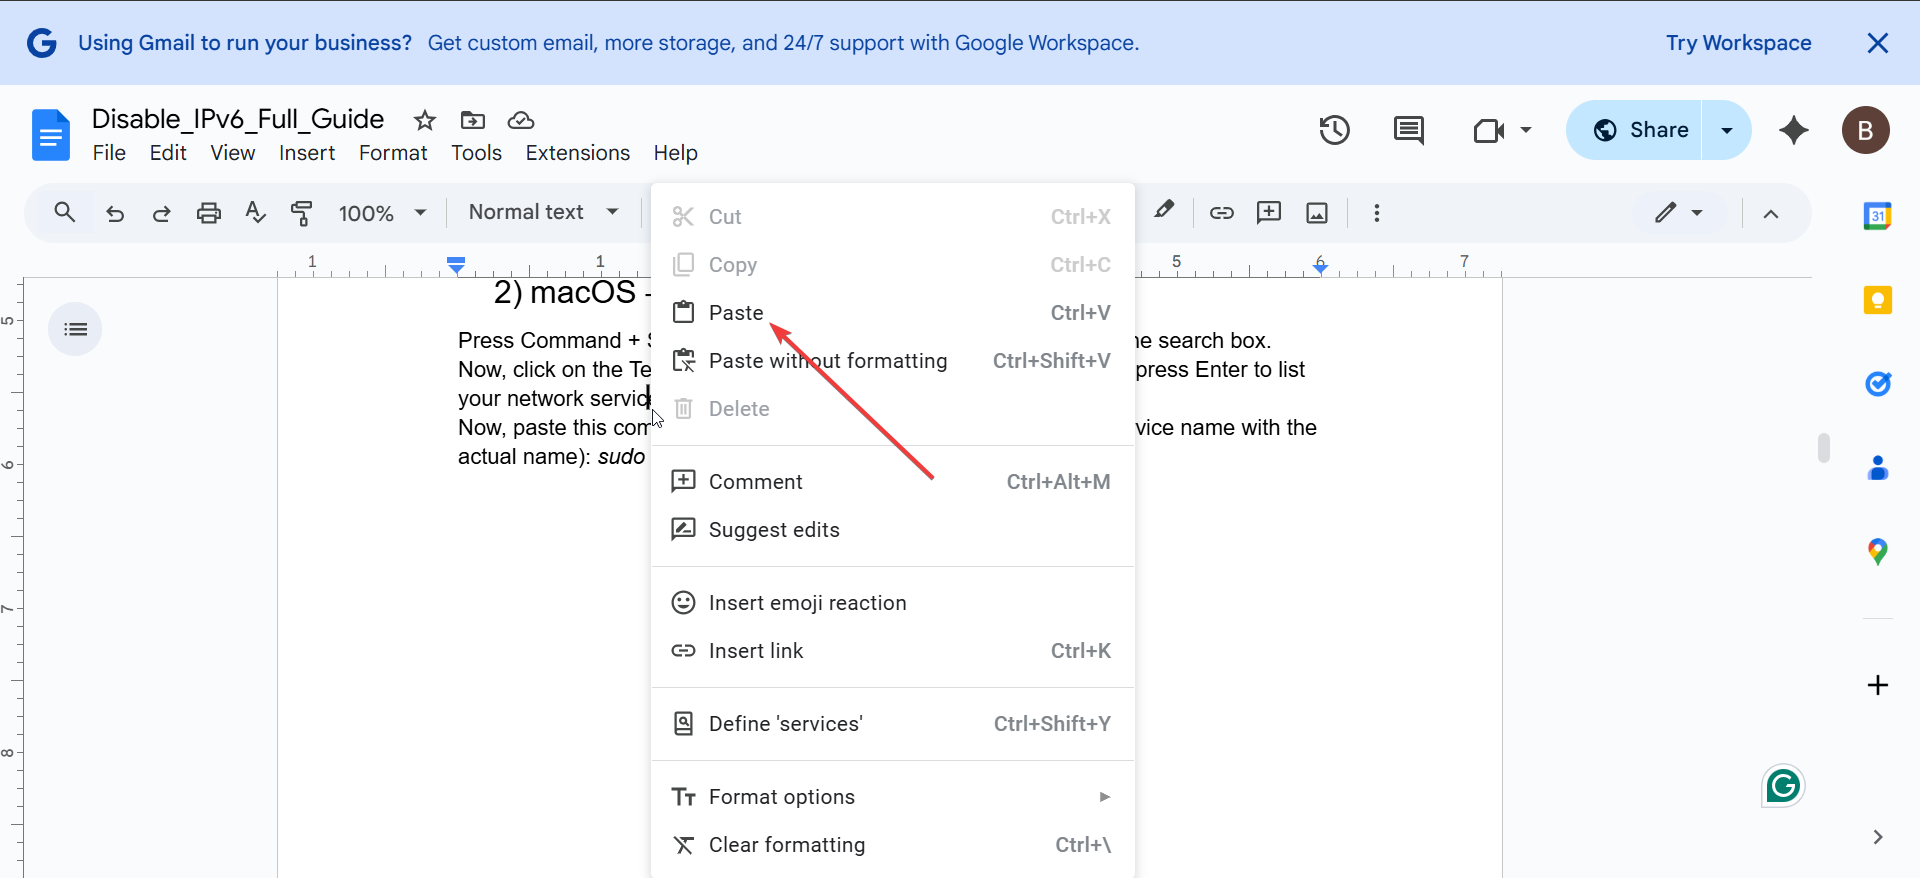Click the highlight color pen icon

coord(1164,211)
